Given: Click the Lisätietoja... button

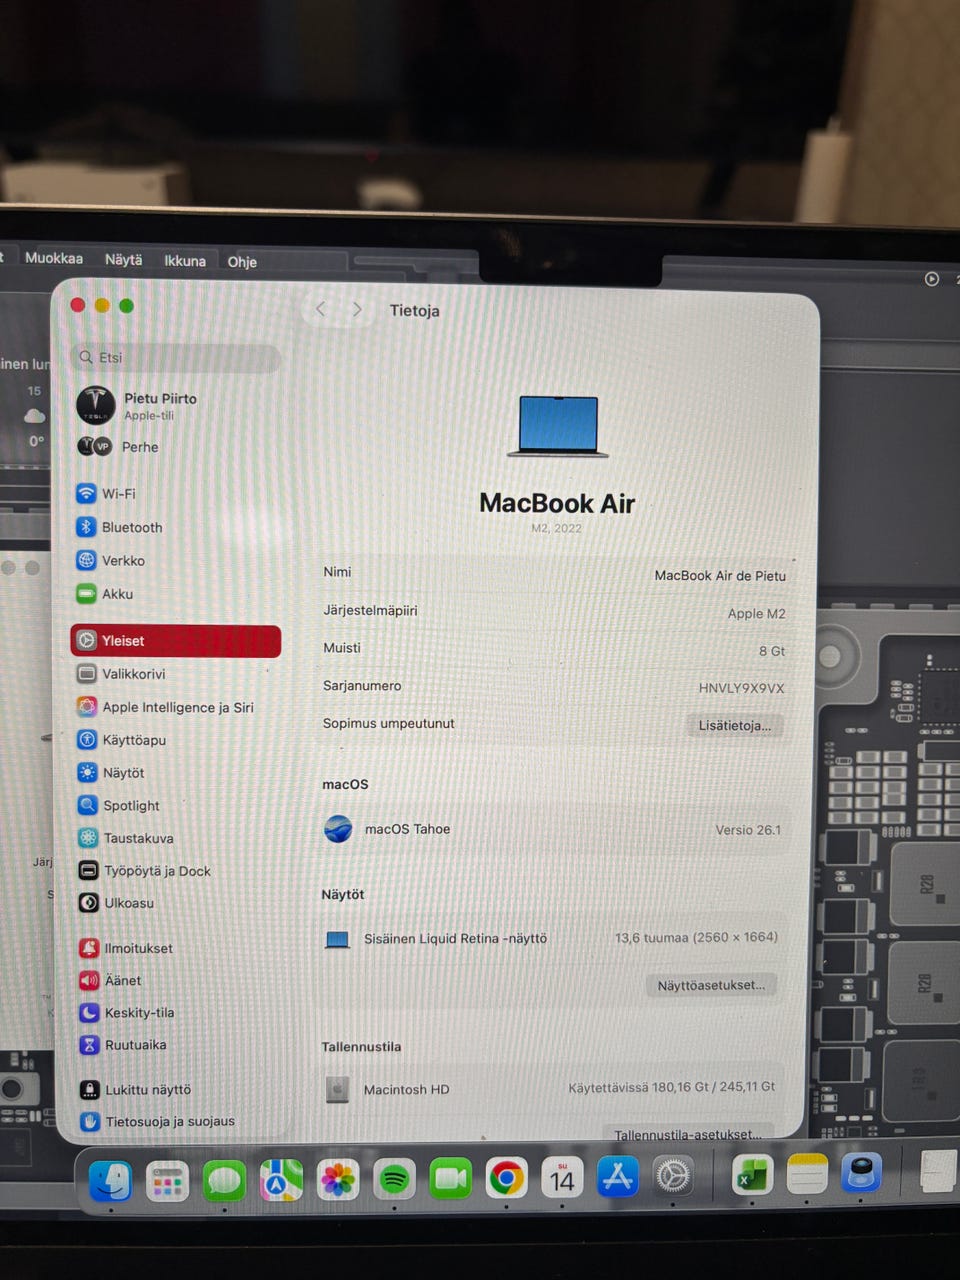Looking at the screenshot, I should [734, 726].
